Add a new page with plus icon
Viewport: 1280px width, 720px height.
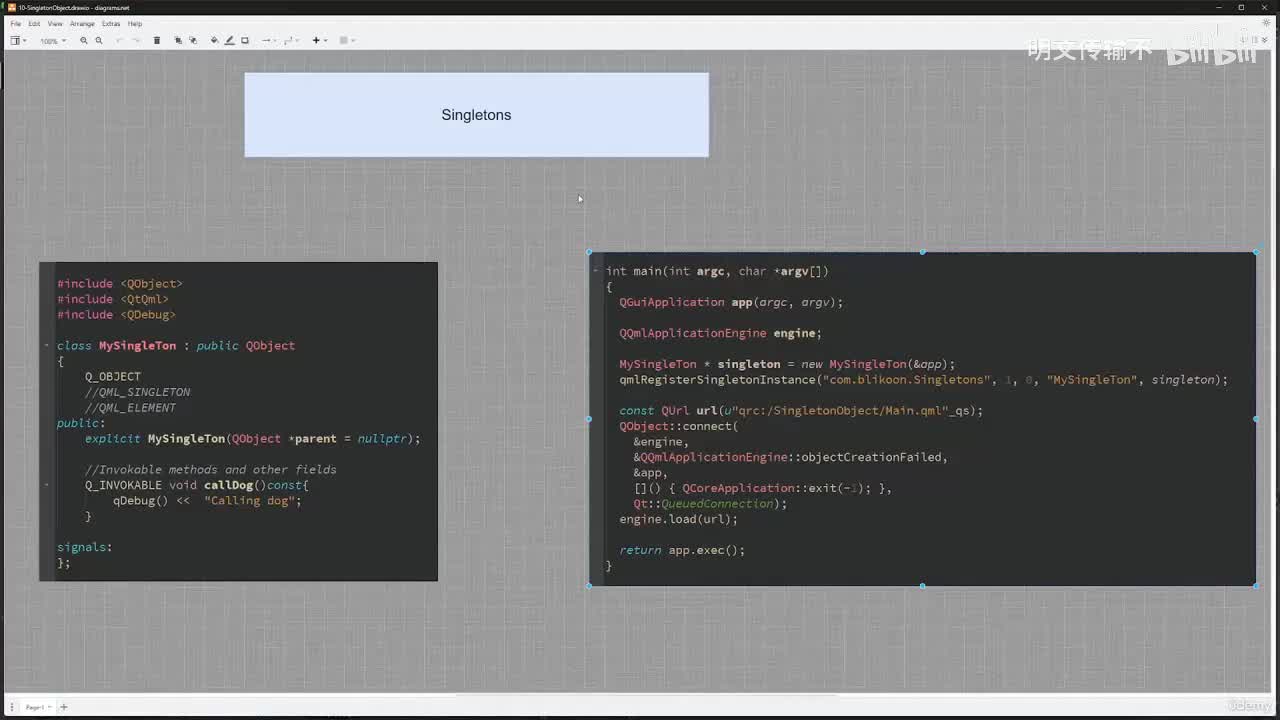point(64,707)
